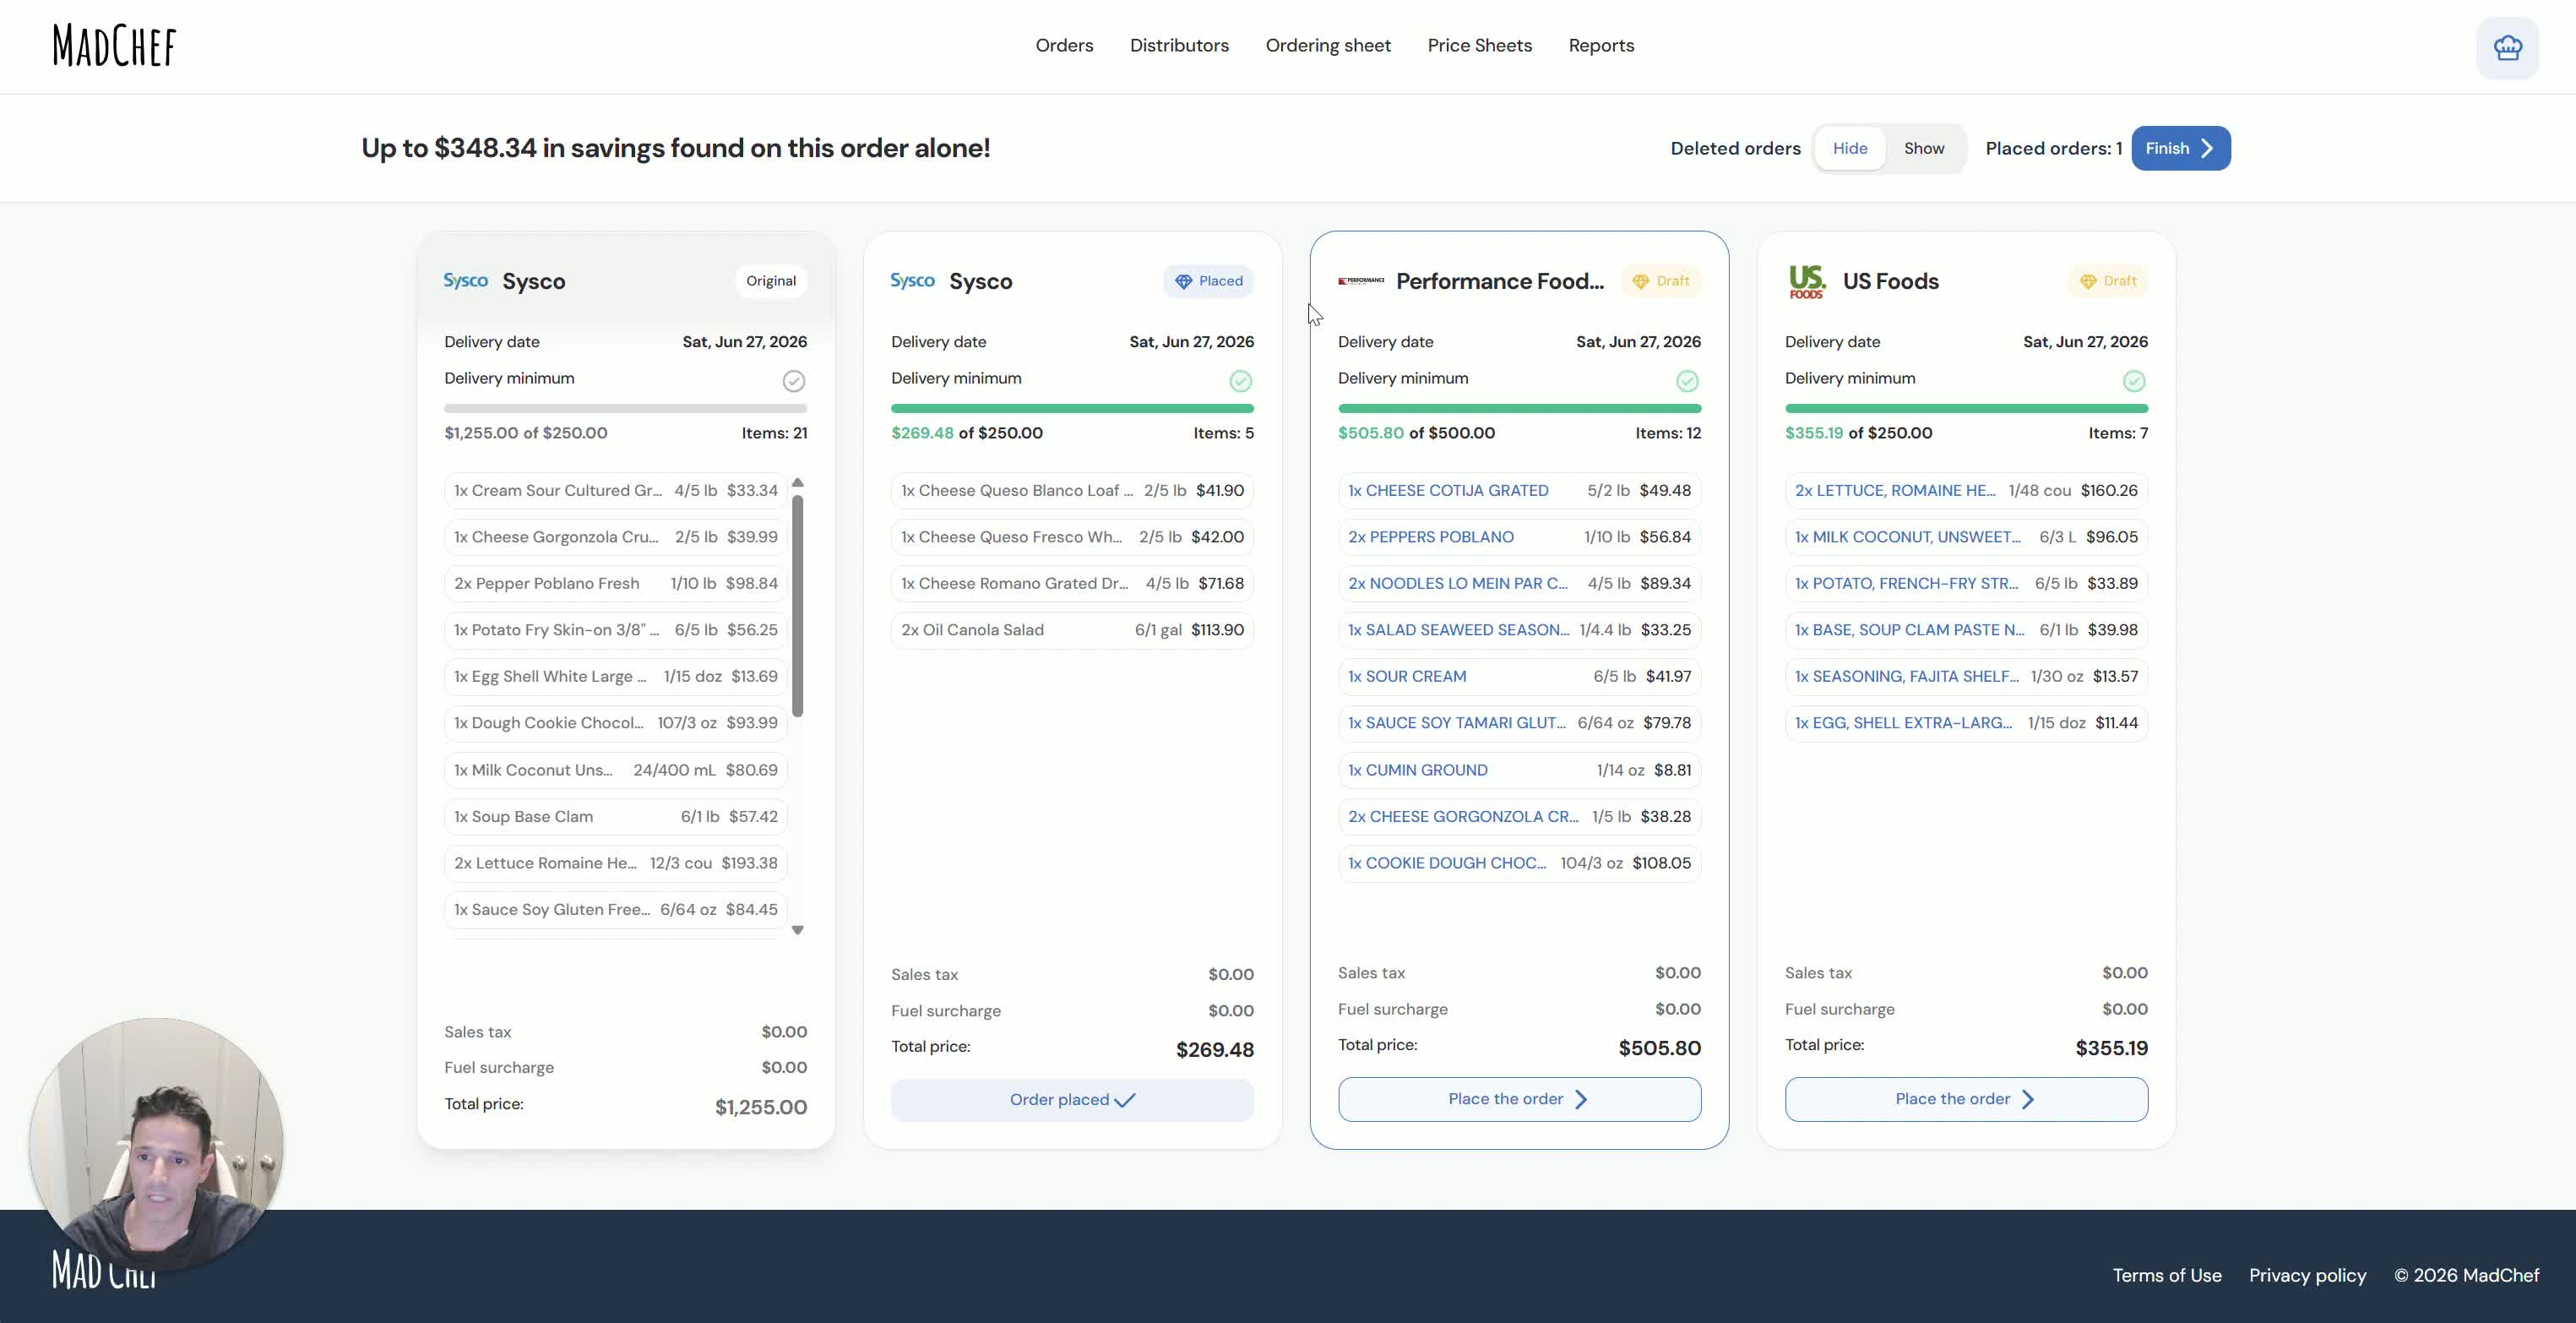The image size is (2576, 1323).
Task: Click the Original item list scrollbar thumb
Action: 798,606
